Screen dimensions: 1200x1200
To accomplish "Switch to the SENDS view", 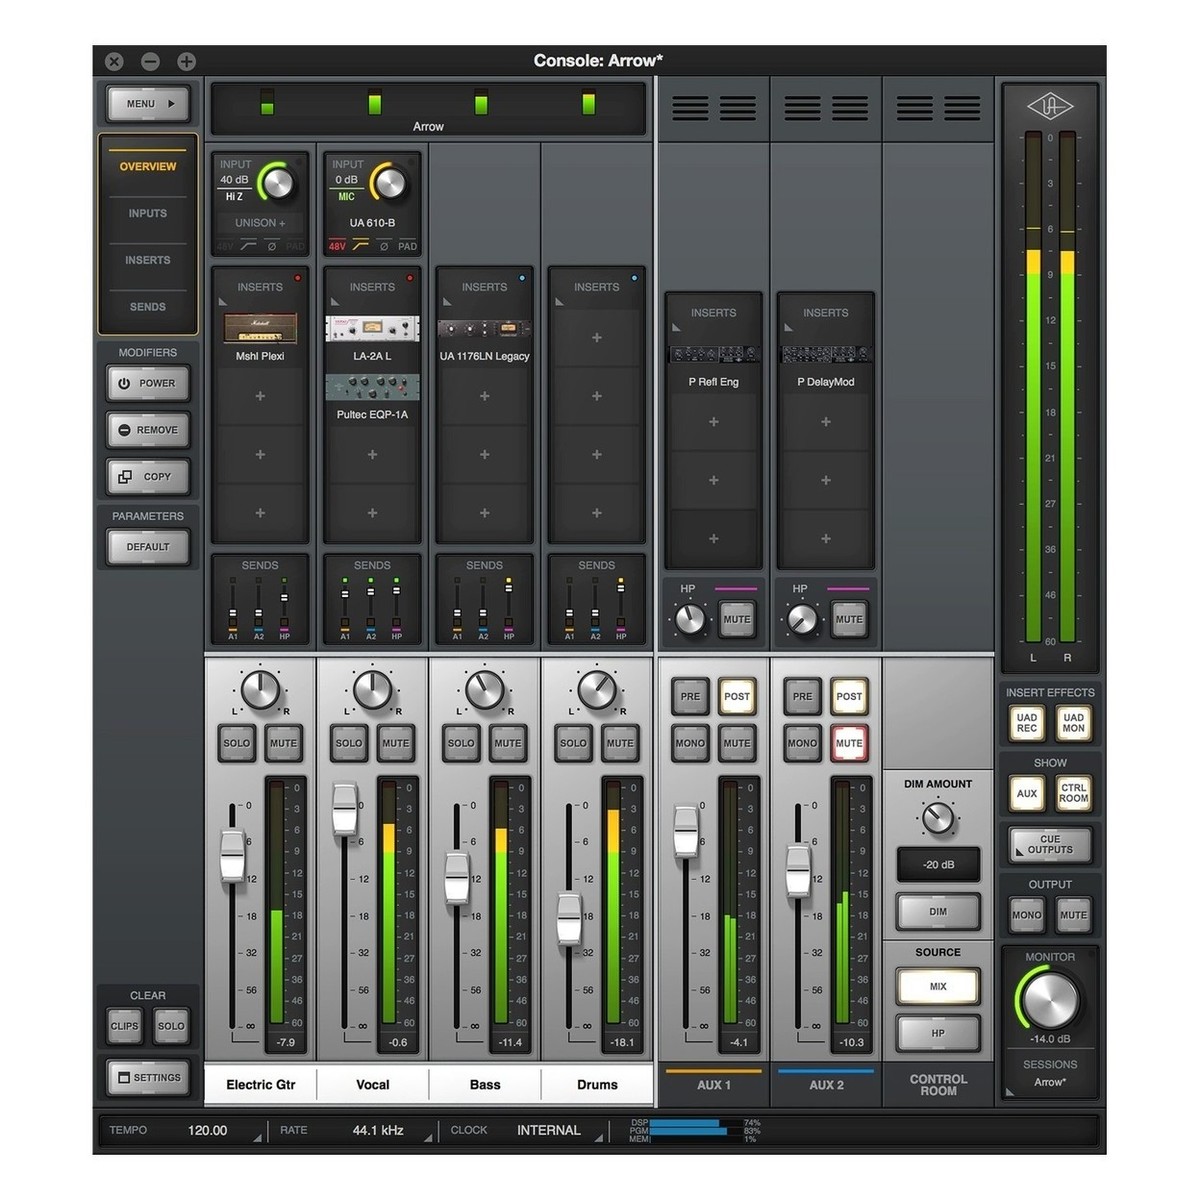I will pyautogui.click(x=148, y=307).
